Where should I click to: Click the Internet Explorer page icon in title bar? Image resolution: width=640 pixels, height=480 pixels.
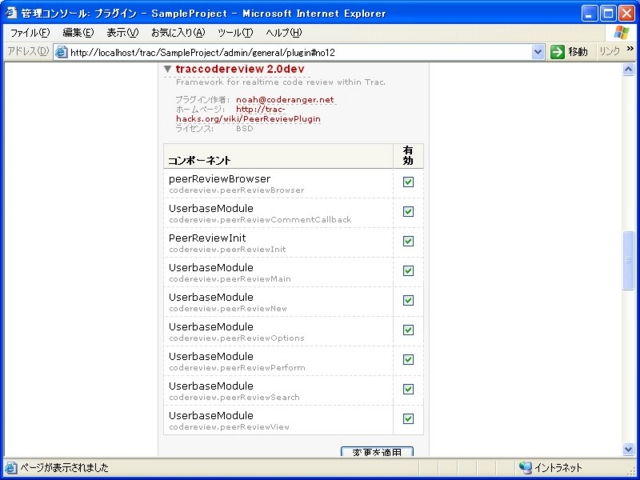(11, 13)
